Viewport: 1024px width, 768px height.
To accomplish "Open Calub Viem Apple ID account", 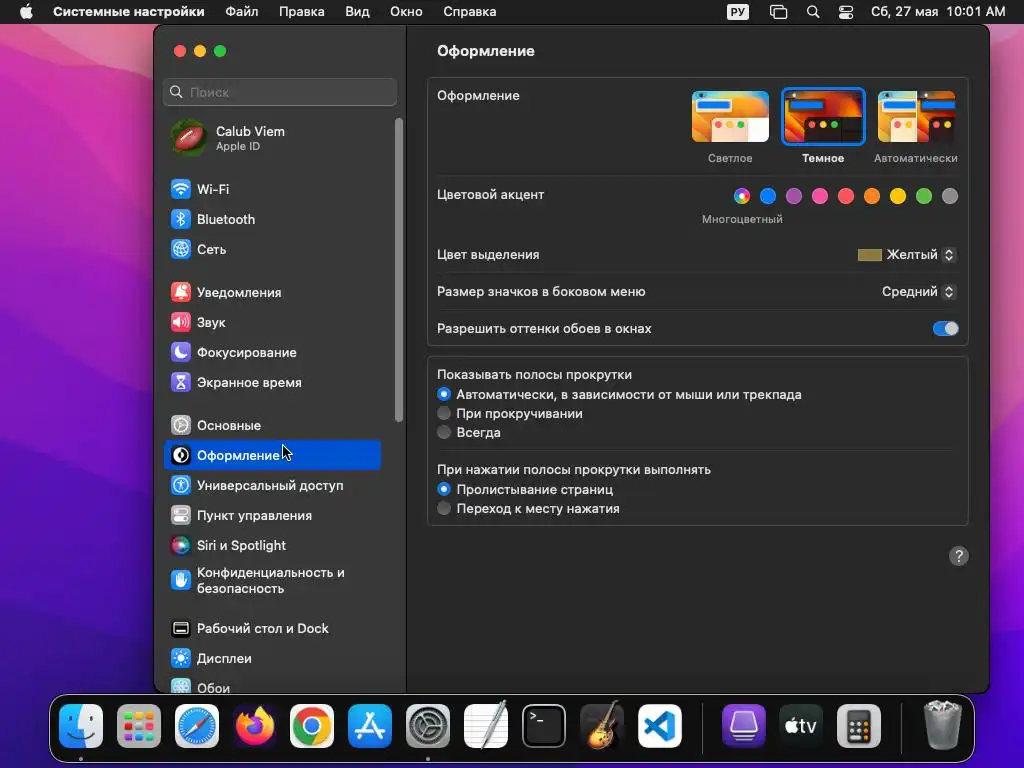I will click(272, 138).
